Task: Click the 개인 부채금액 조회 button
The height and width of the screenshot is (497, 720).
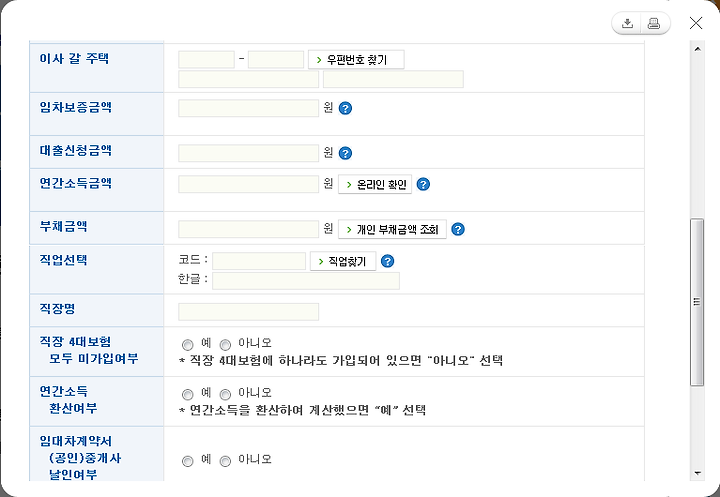Action: tap(392, 229)
